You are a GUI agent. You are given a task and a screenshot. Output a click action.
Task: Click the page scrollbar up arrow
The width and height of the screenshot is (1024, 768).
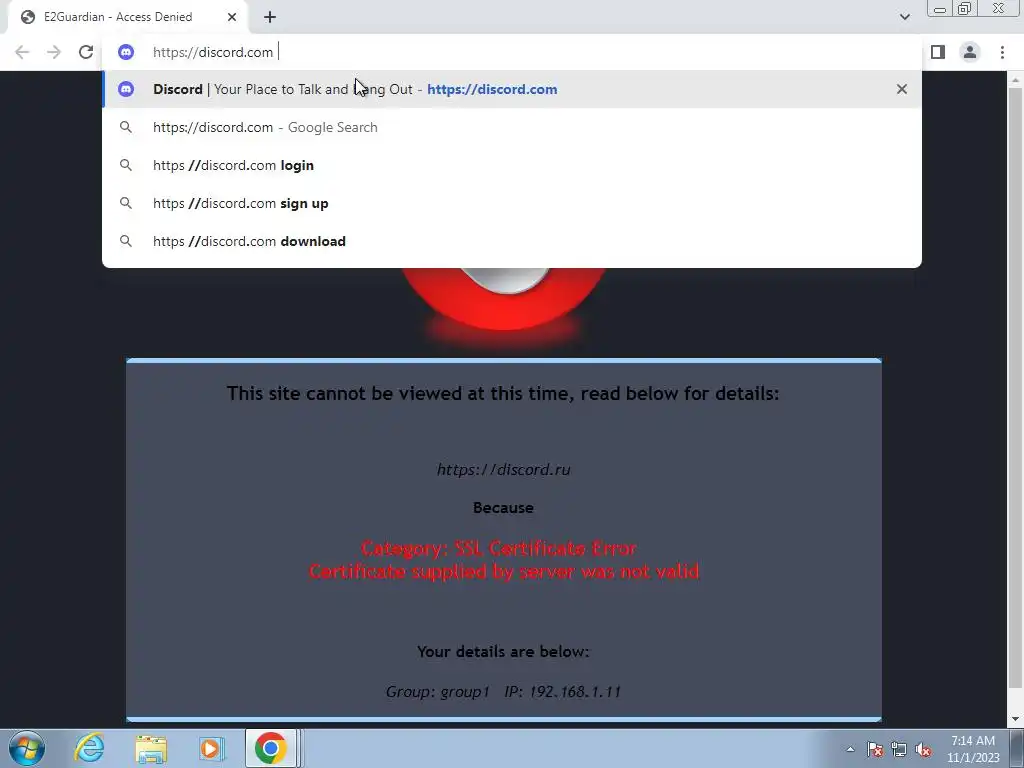click(1015, 80)
